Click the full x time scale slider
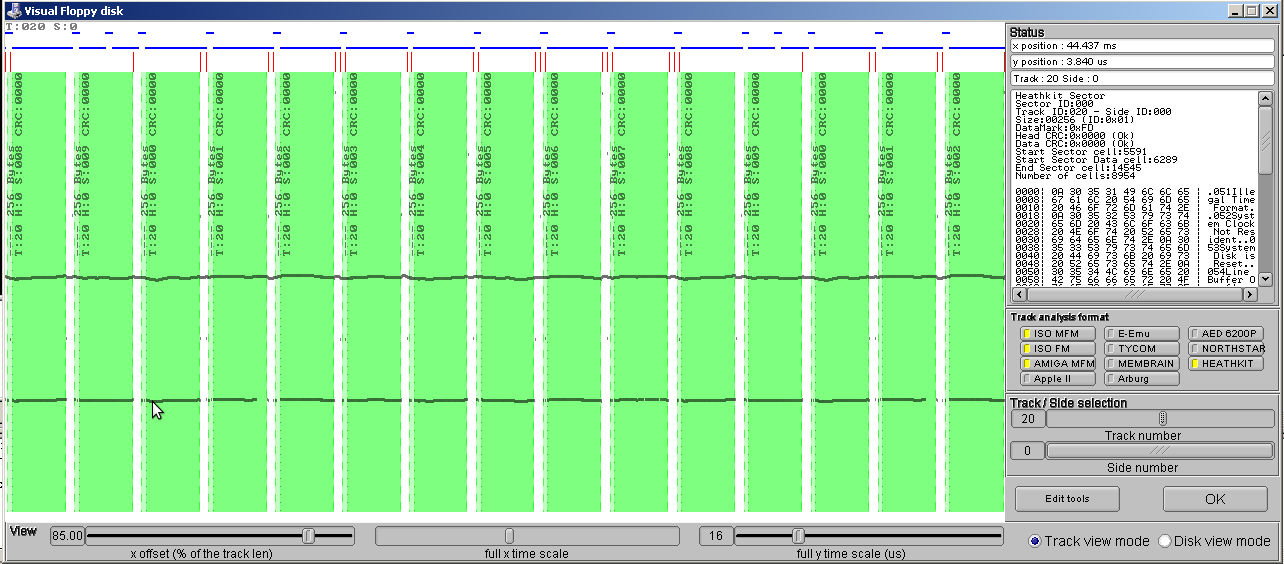 pos(527,536)
